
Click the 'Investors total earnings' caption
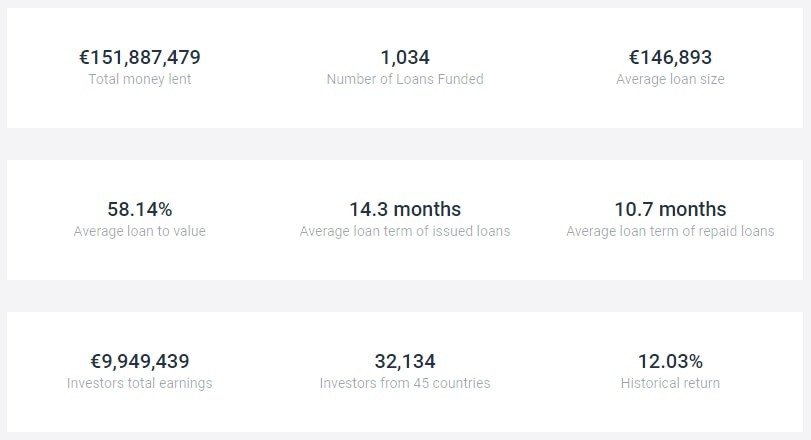pyautogui.click(x=140, y=383)
